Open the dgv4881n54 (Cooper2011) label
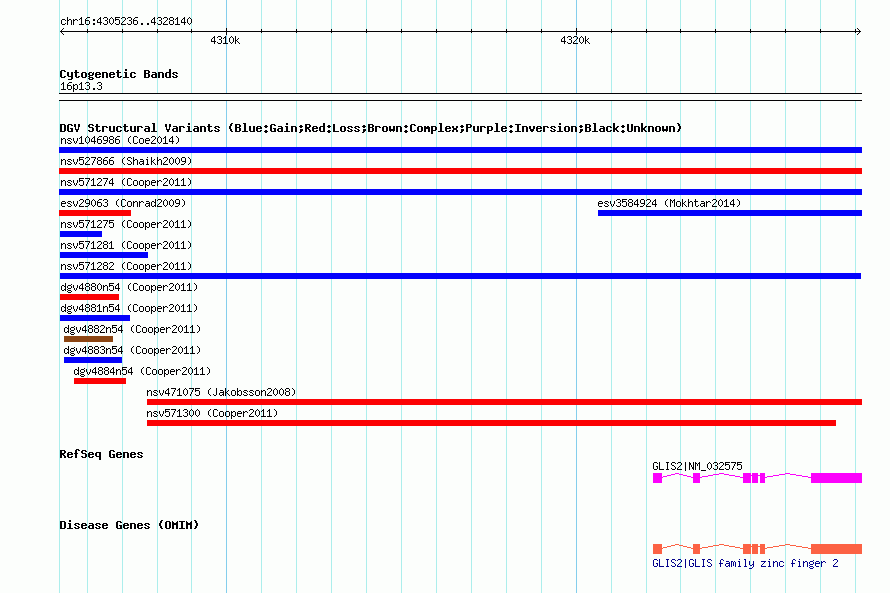Screen dimensions: 890x593 [129, 308]
